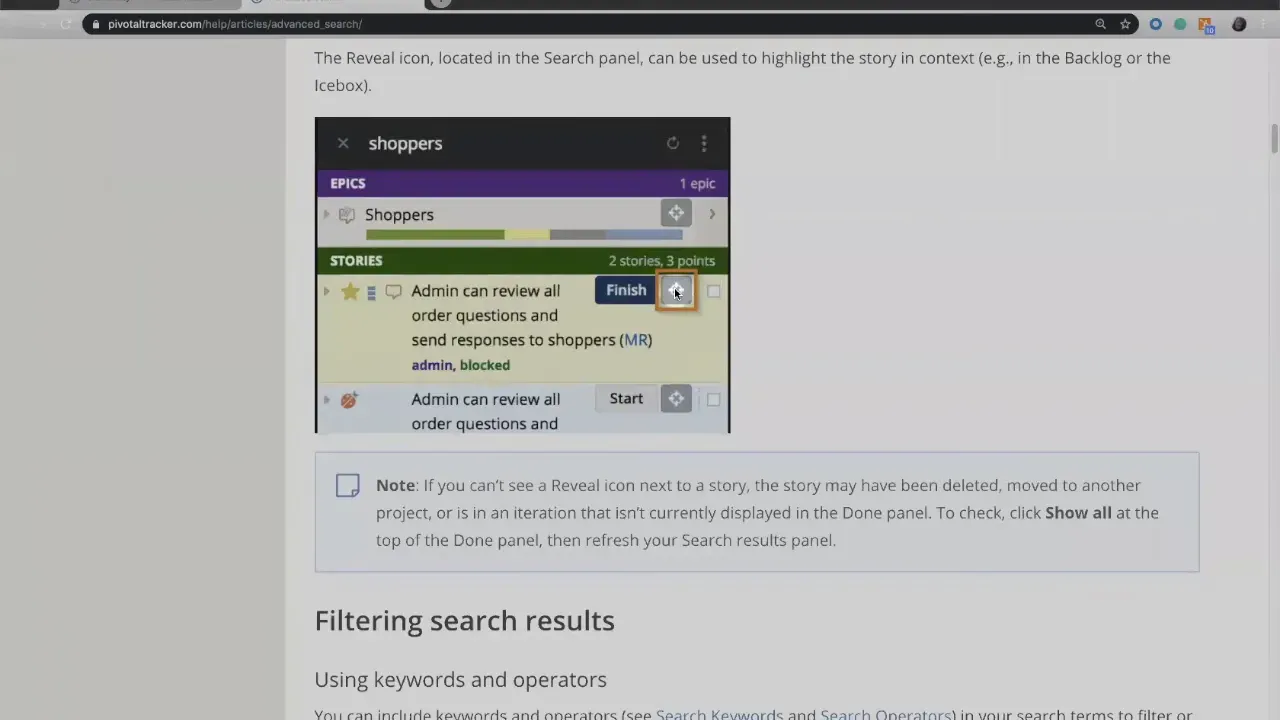
Task: Toggle the bookmark star in the address bar
Action: (x=1126, y=23)
